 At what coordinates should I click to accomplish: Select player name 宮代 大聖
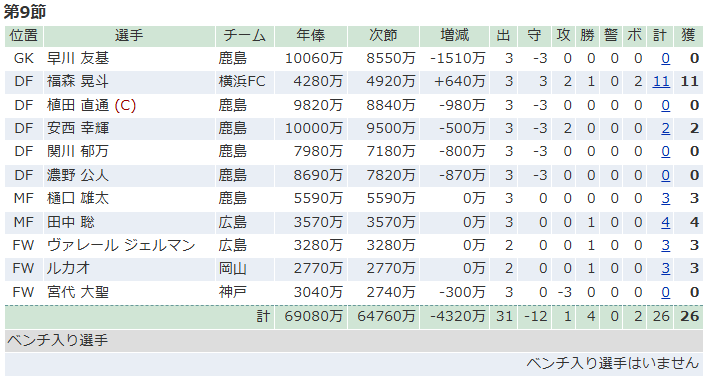[x=78, y=292]
